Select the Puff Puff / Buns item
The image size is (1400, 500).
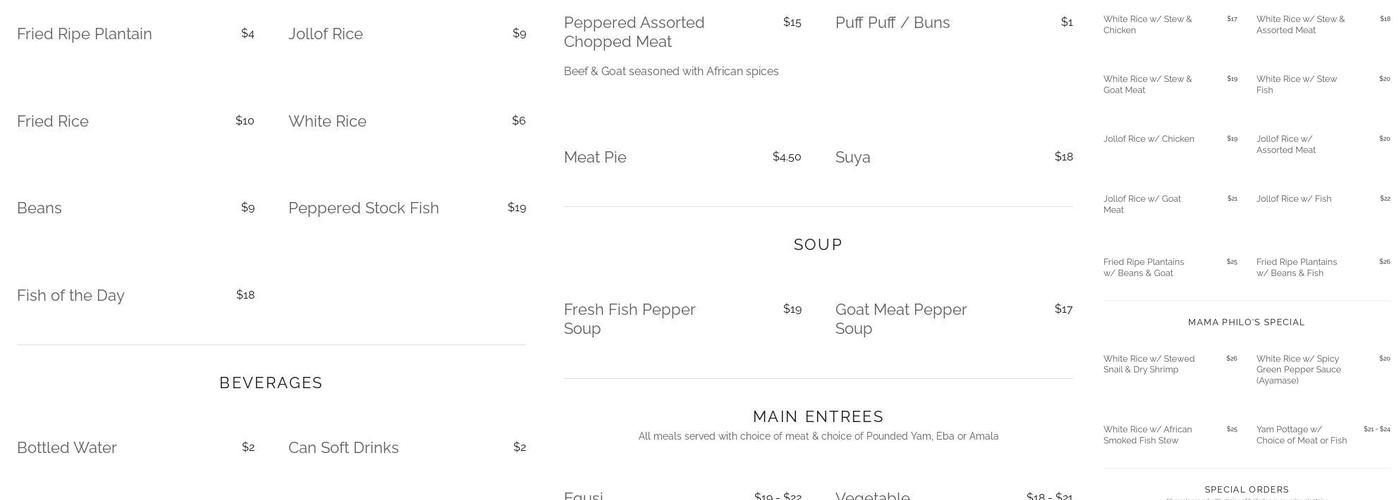[x=893, y=23]
